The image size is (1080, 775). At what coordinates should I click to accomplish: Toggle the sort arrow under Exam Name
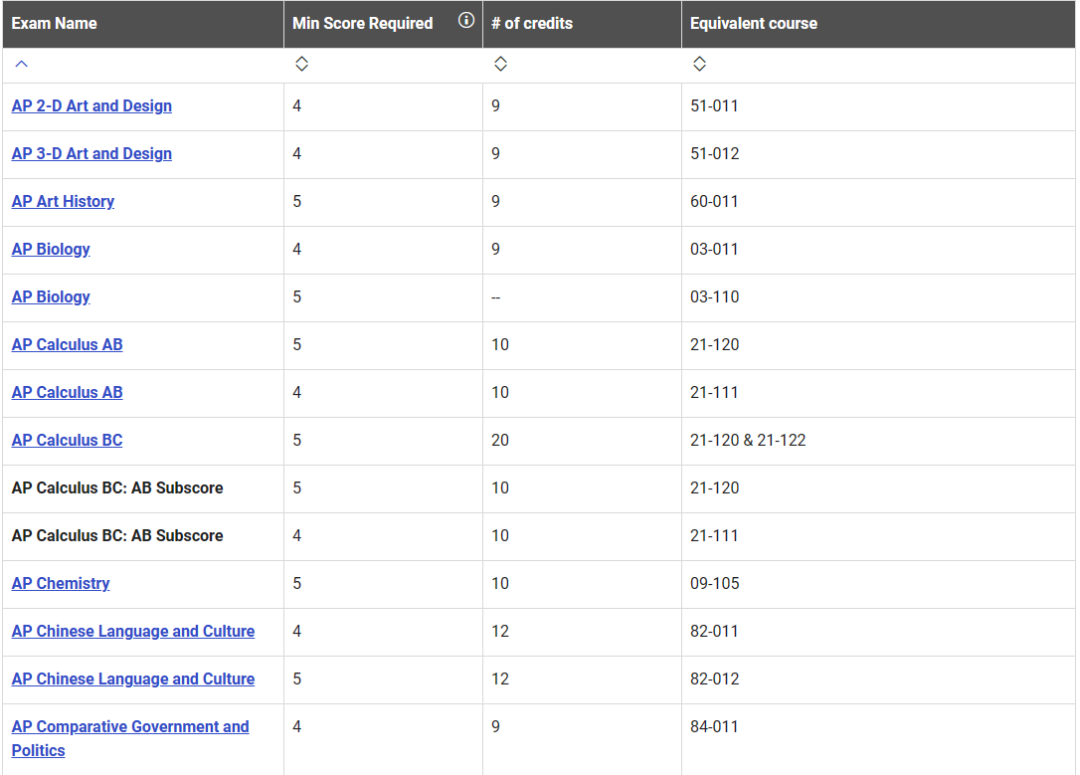[x=21, y=64]
